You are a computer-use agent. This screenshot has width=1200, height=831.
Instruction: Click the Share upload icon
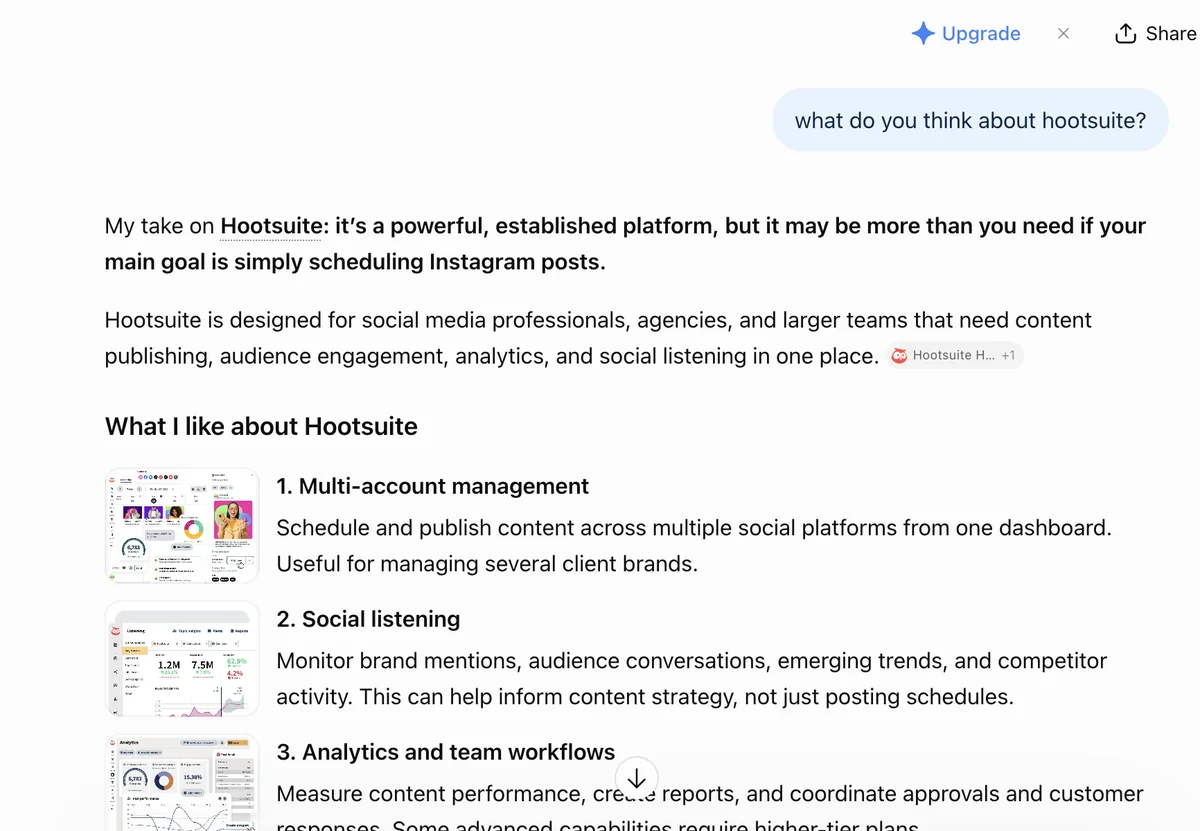1125,33
